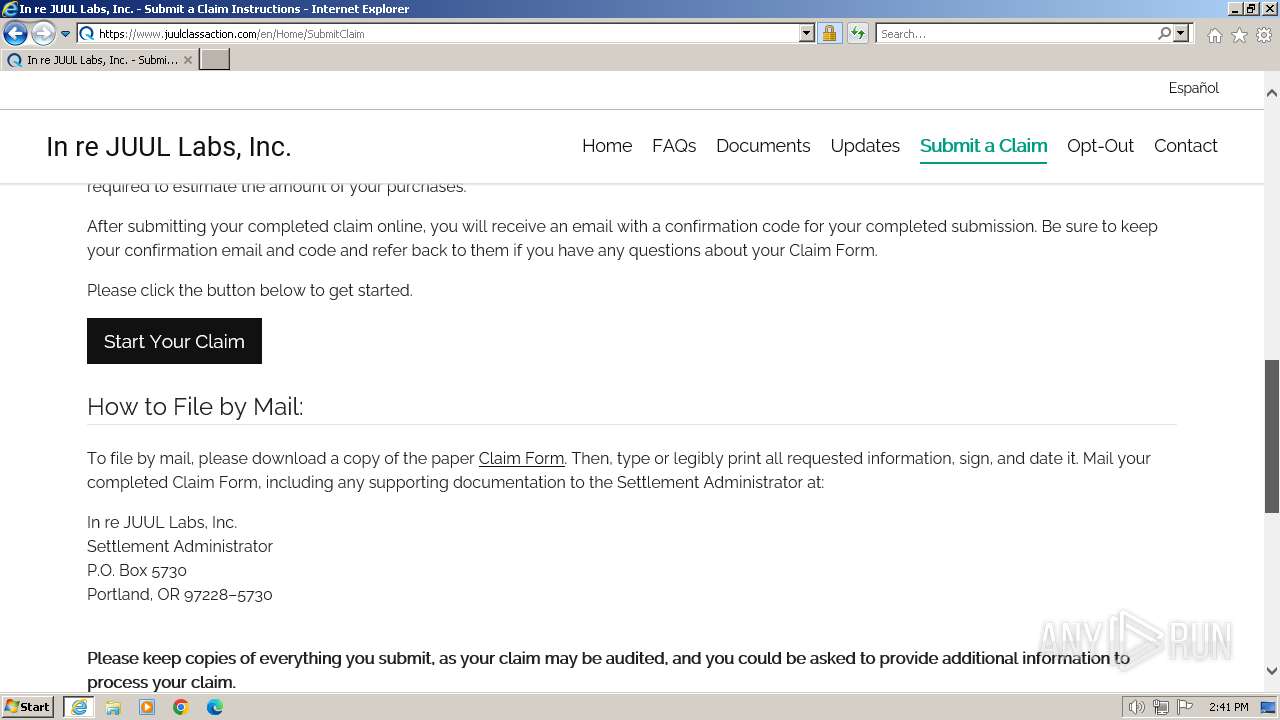Close the In re JUUL Labs tab
Image resolution: width=1280 pixels, height=720 pixels.
[x=187, y=60]
